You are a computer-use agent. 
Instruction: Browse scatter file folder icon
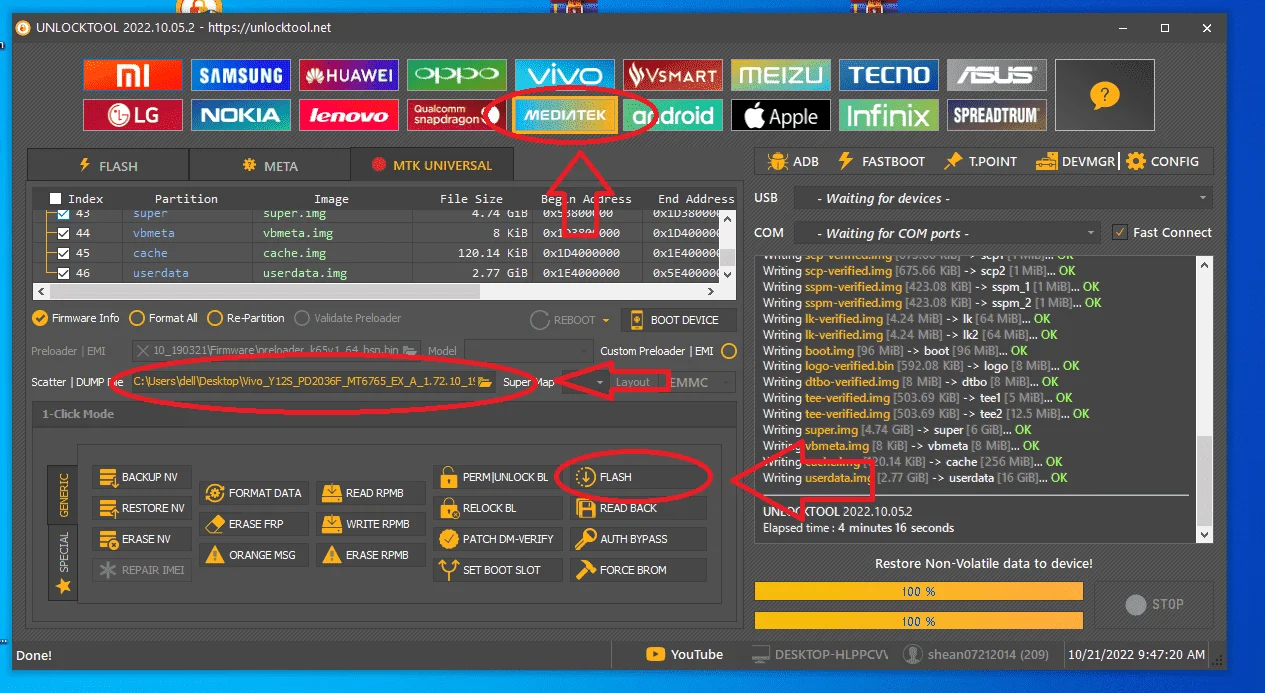point(485,382)
